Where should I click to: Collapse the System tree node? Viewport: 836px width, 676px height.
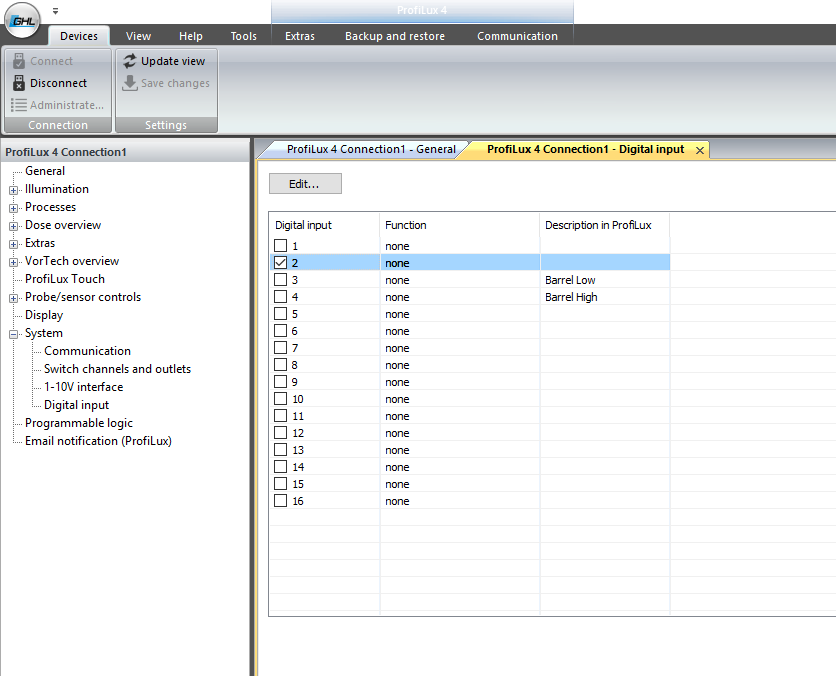13,334
